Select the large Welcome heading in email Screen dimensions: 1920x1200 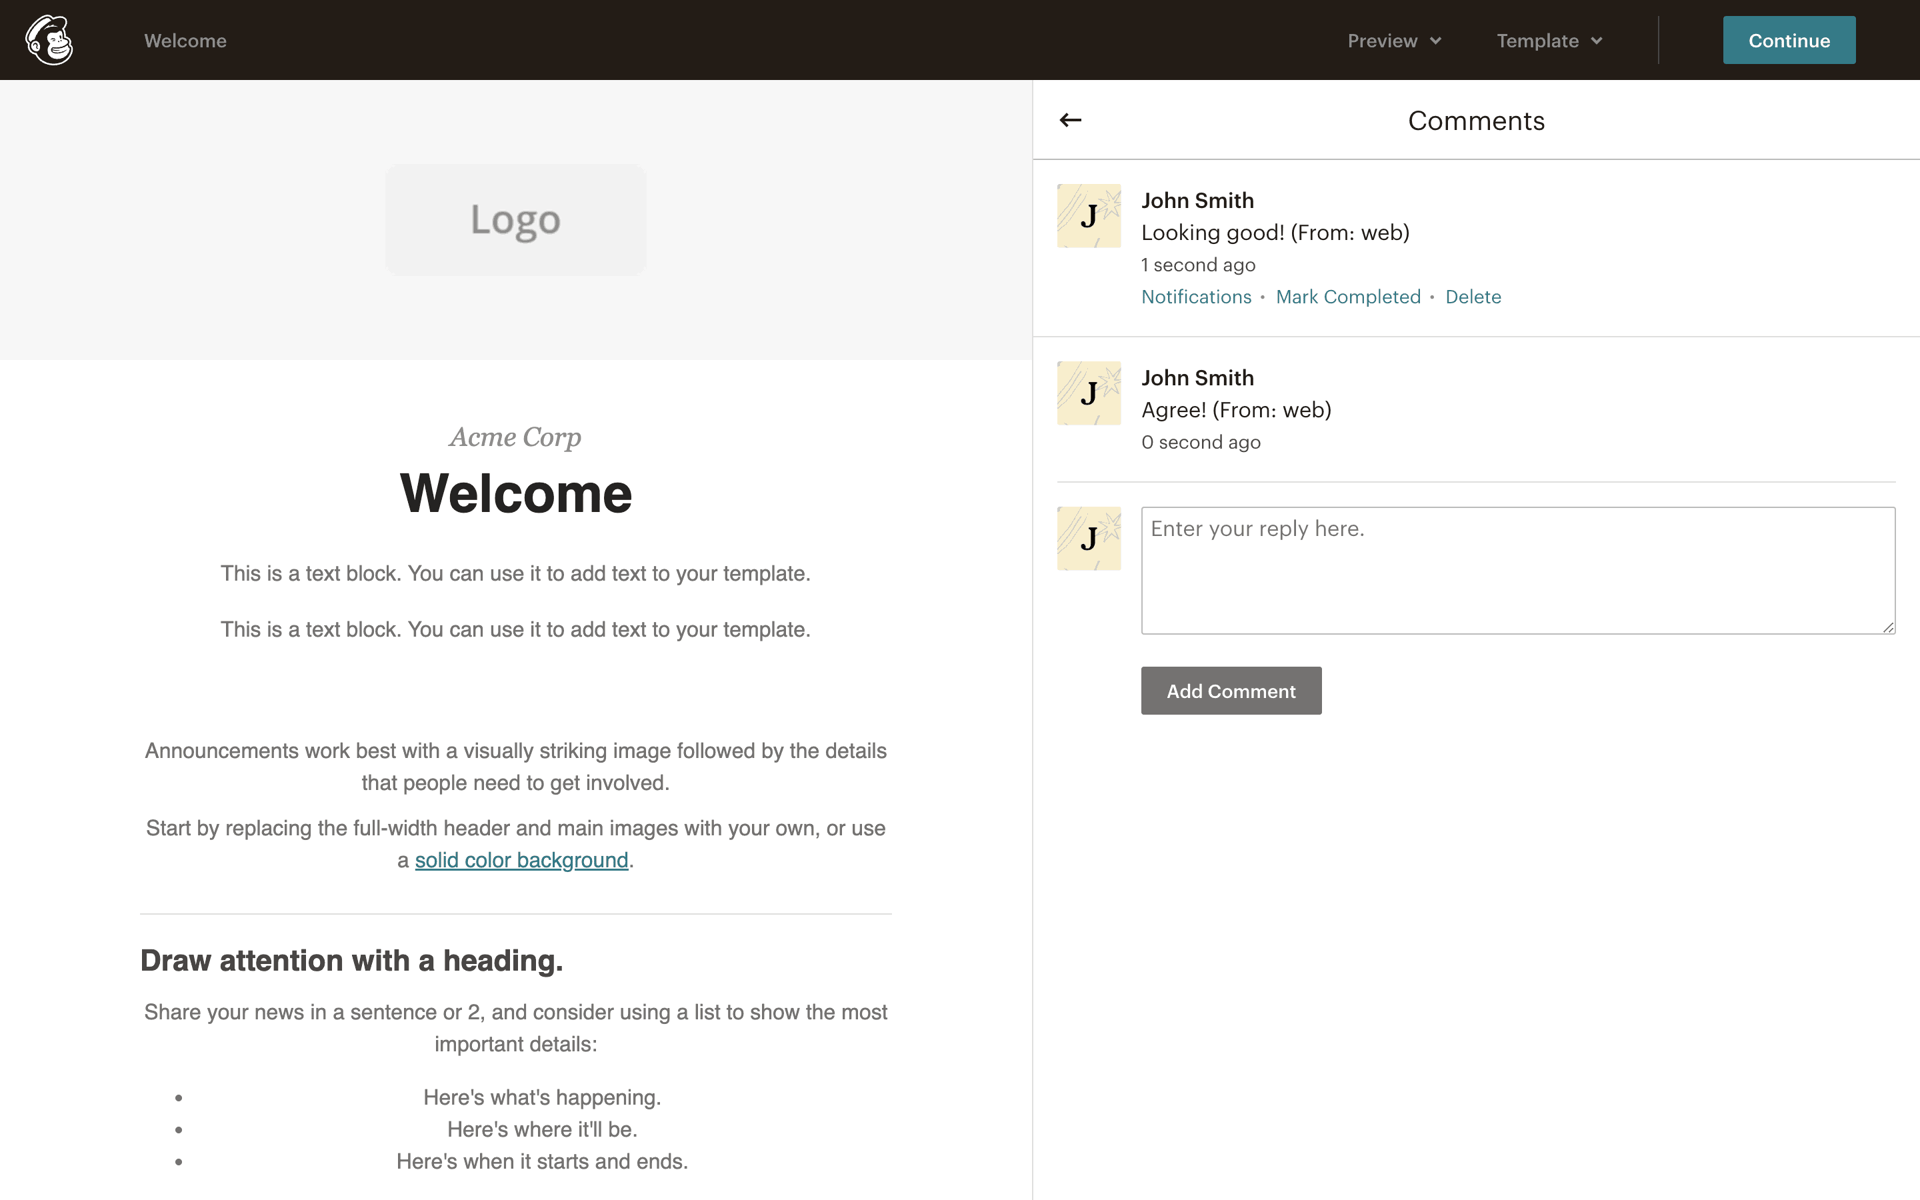516,493
